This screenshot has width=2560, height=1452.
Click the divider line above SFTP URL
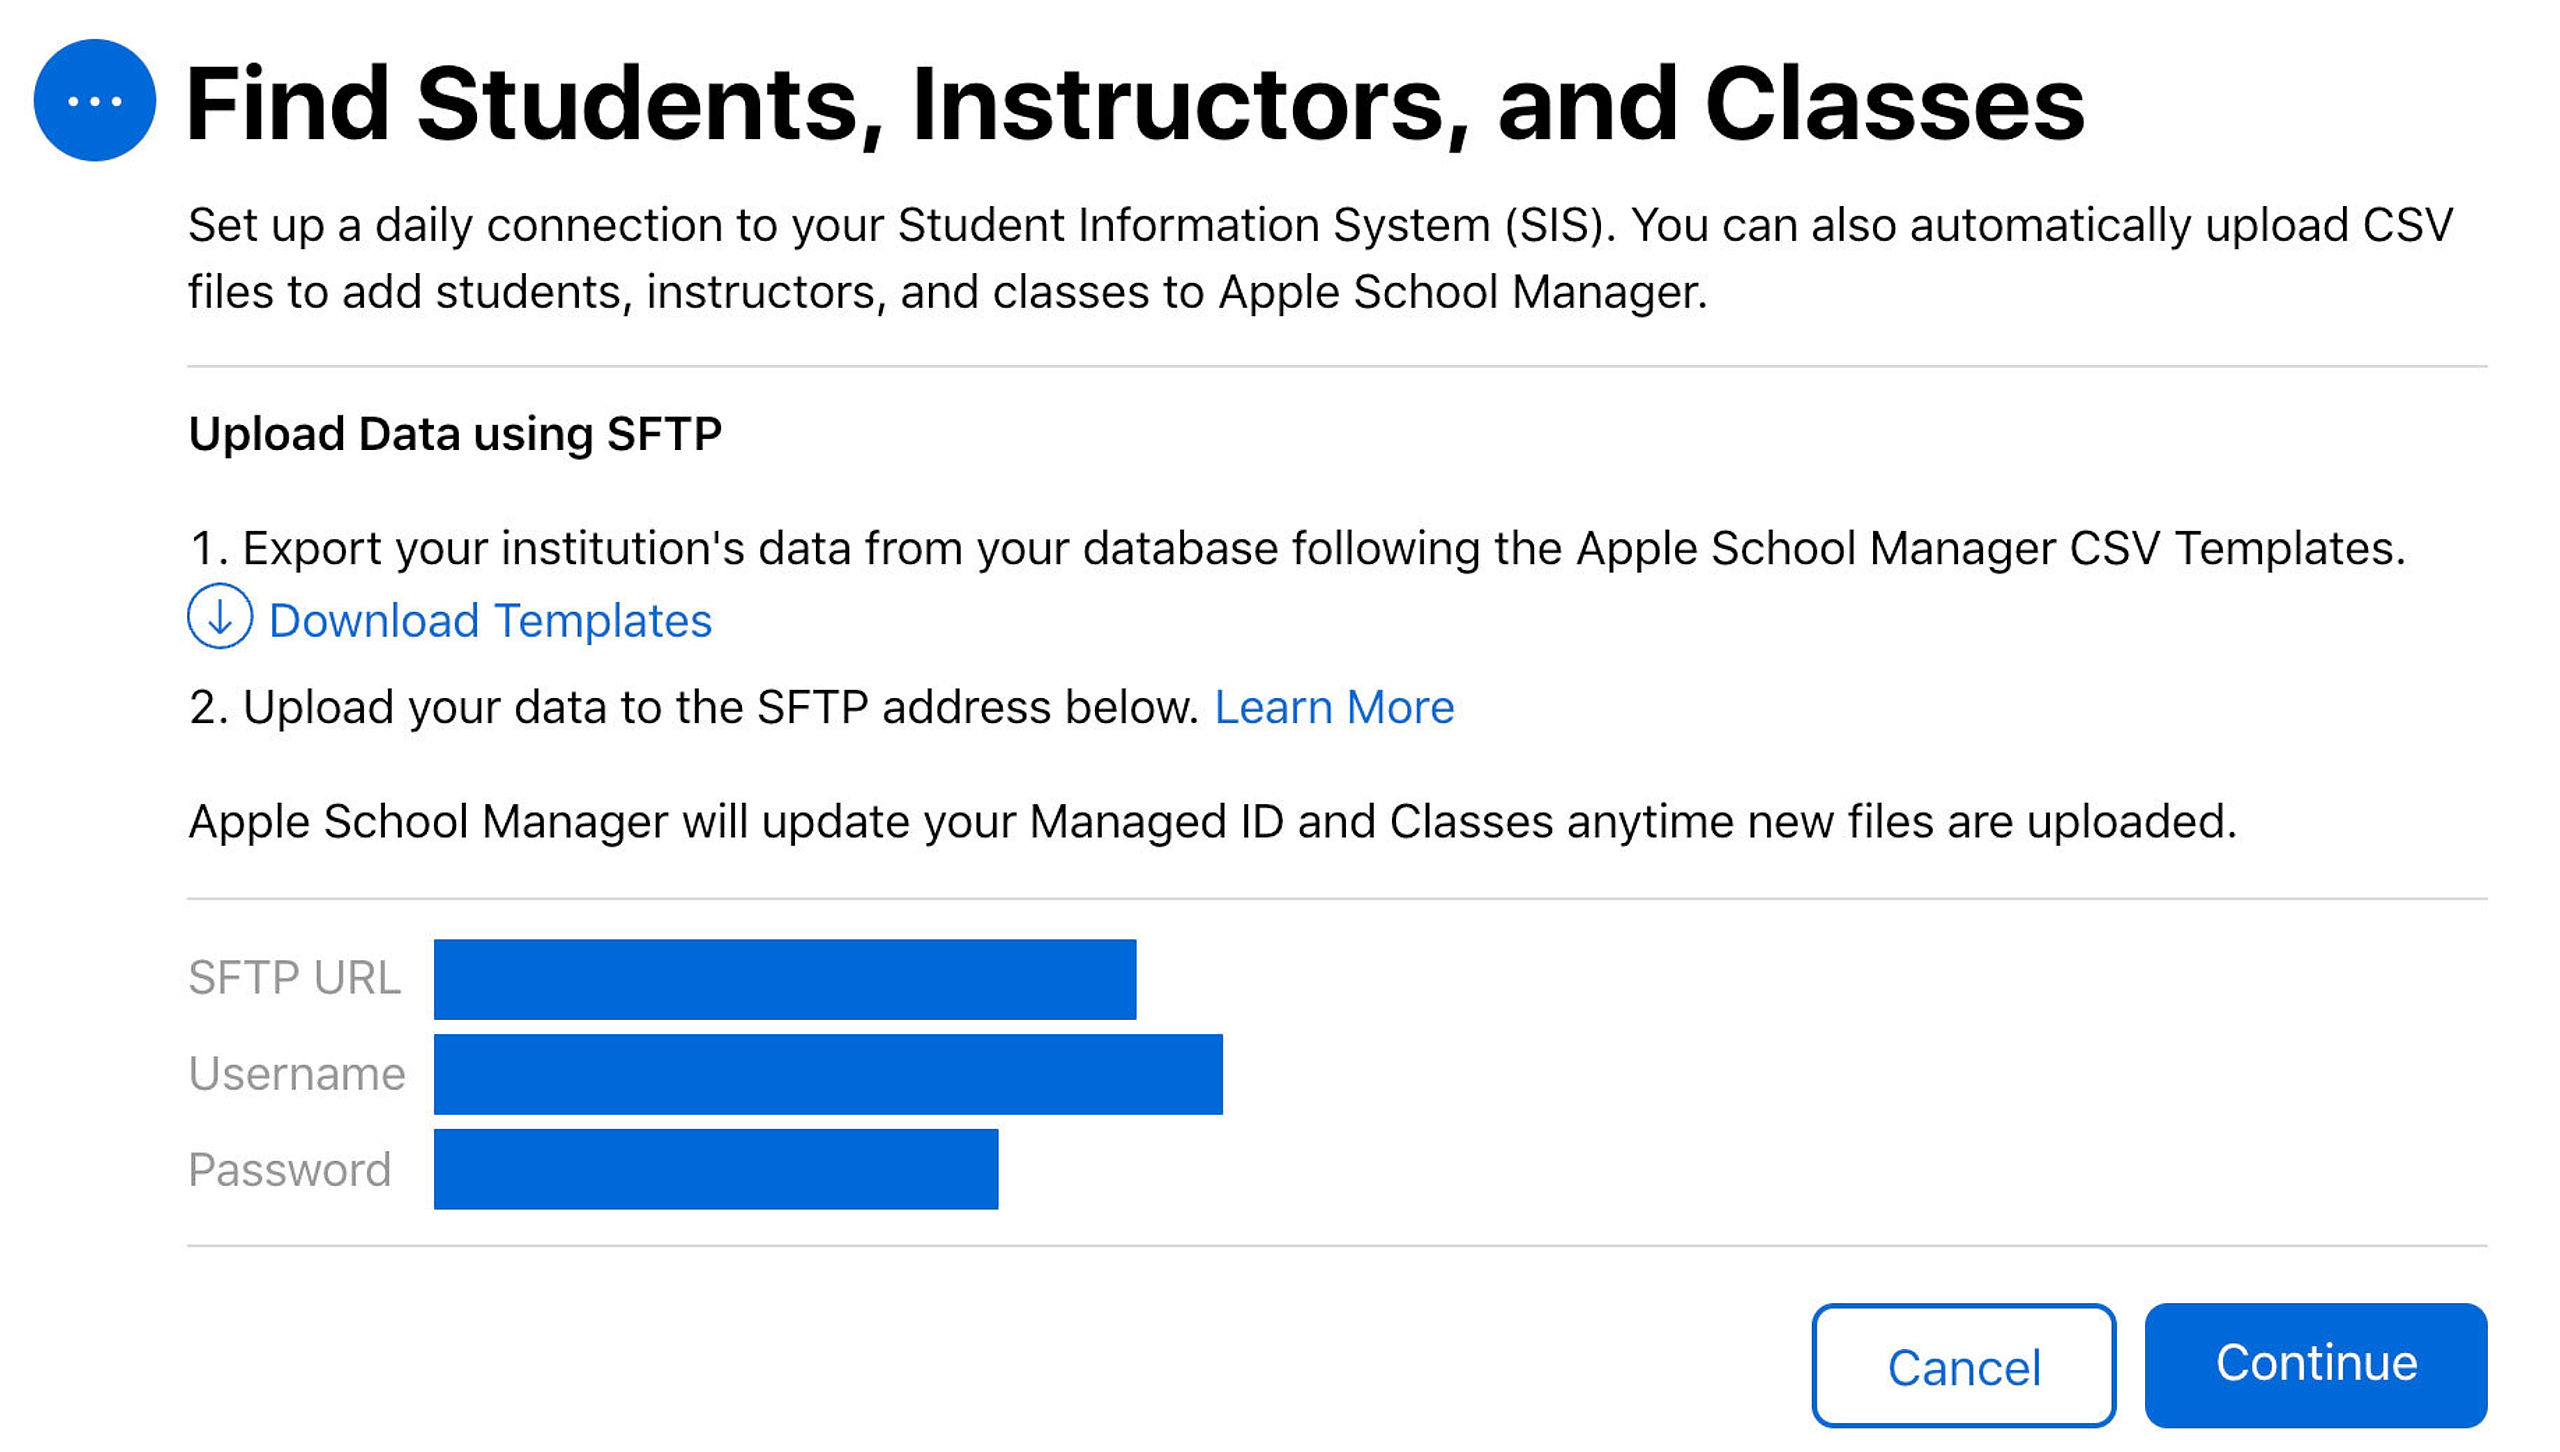(x=1337, y=899)
